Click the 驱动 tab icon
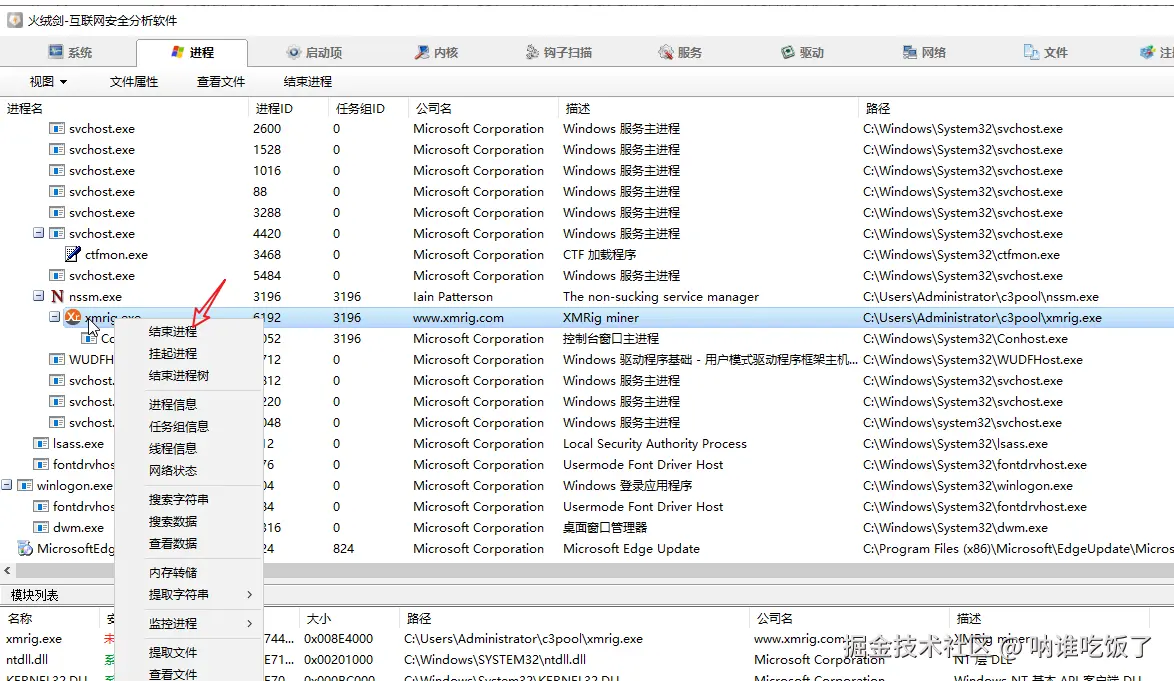 (x=788, y=52)
